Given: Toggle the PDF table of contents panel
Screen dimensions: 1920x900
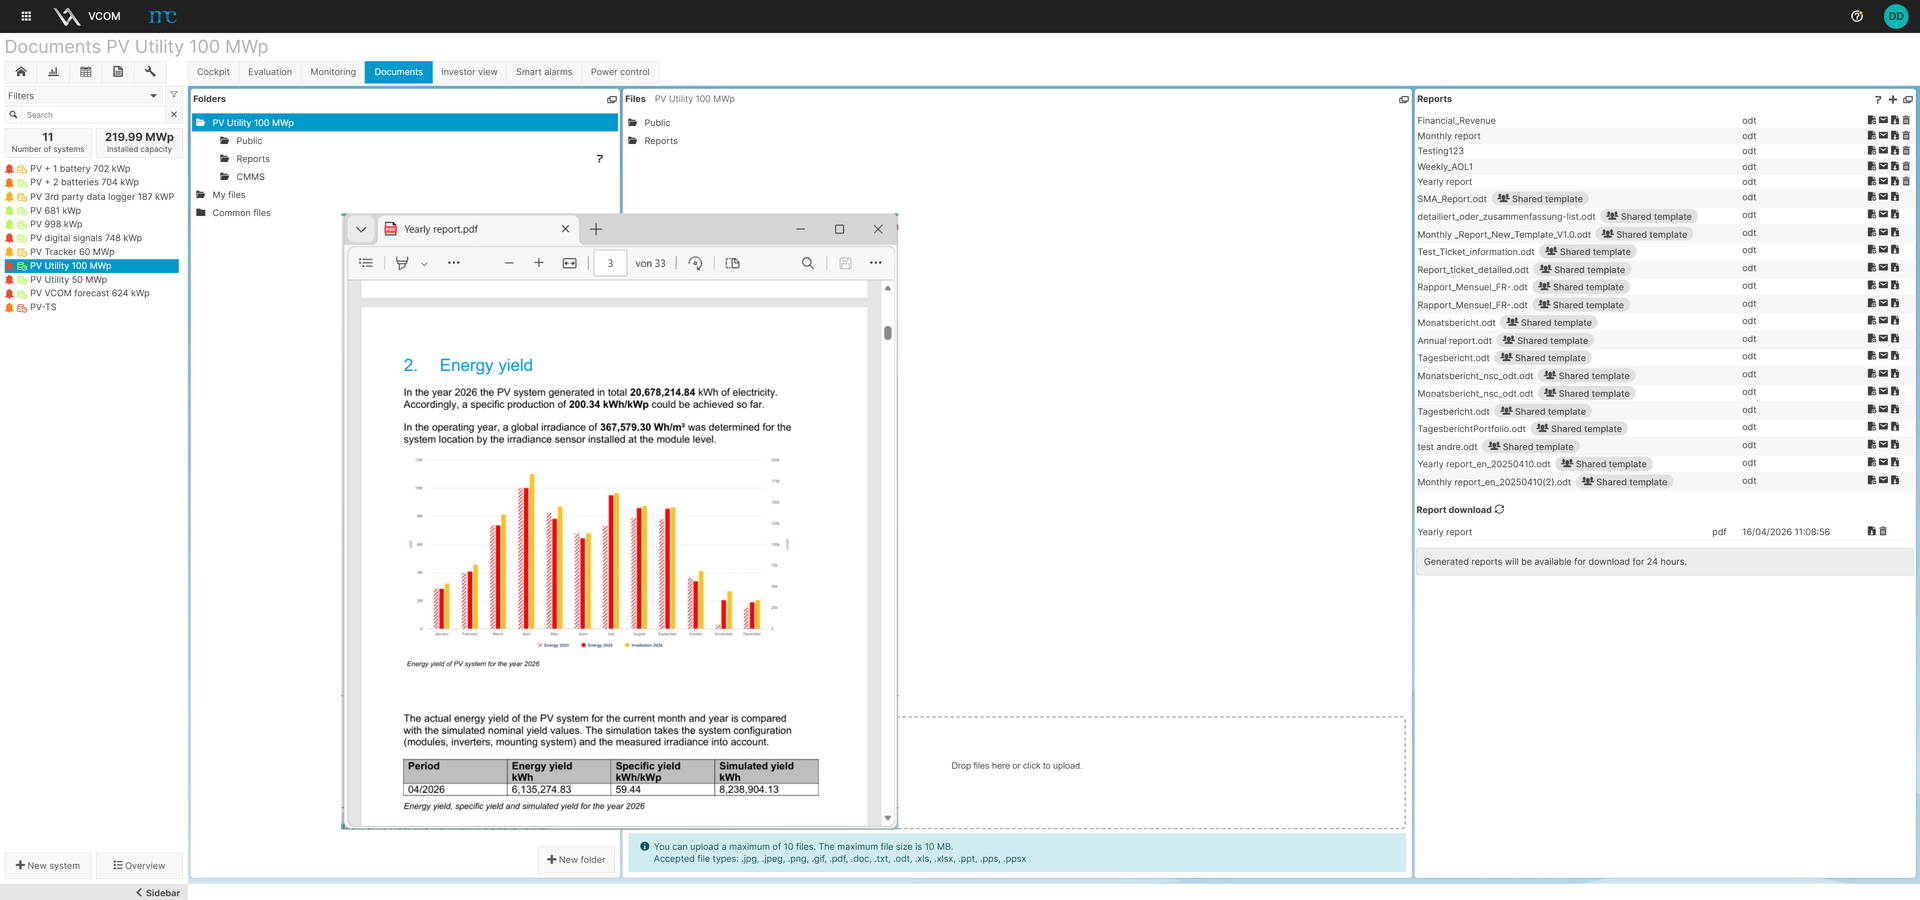Looking at the screenshot, I should tap(366, 263).
